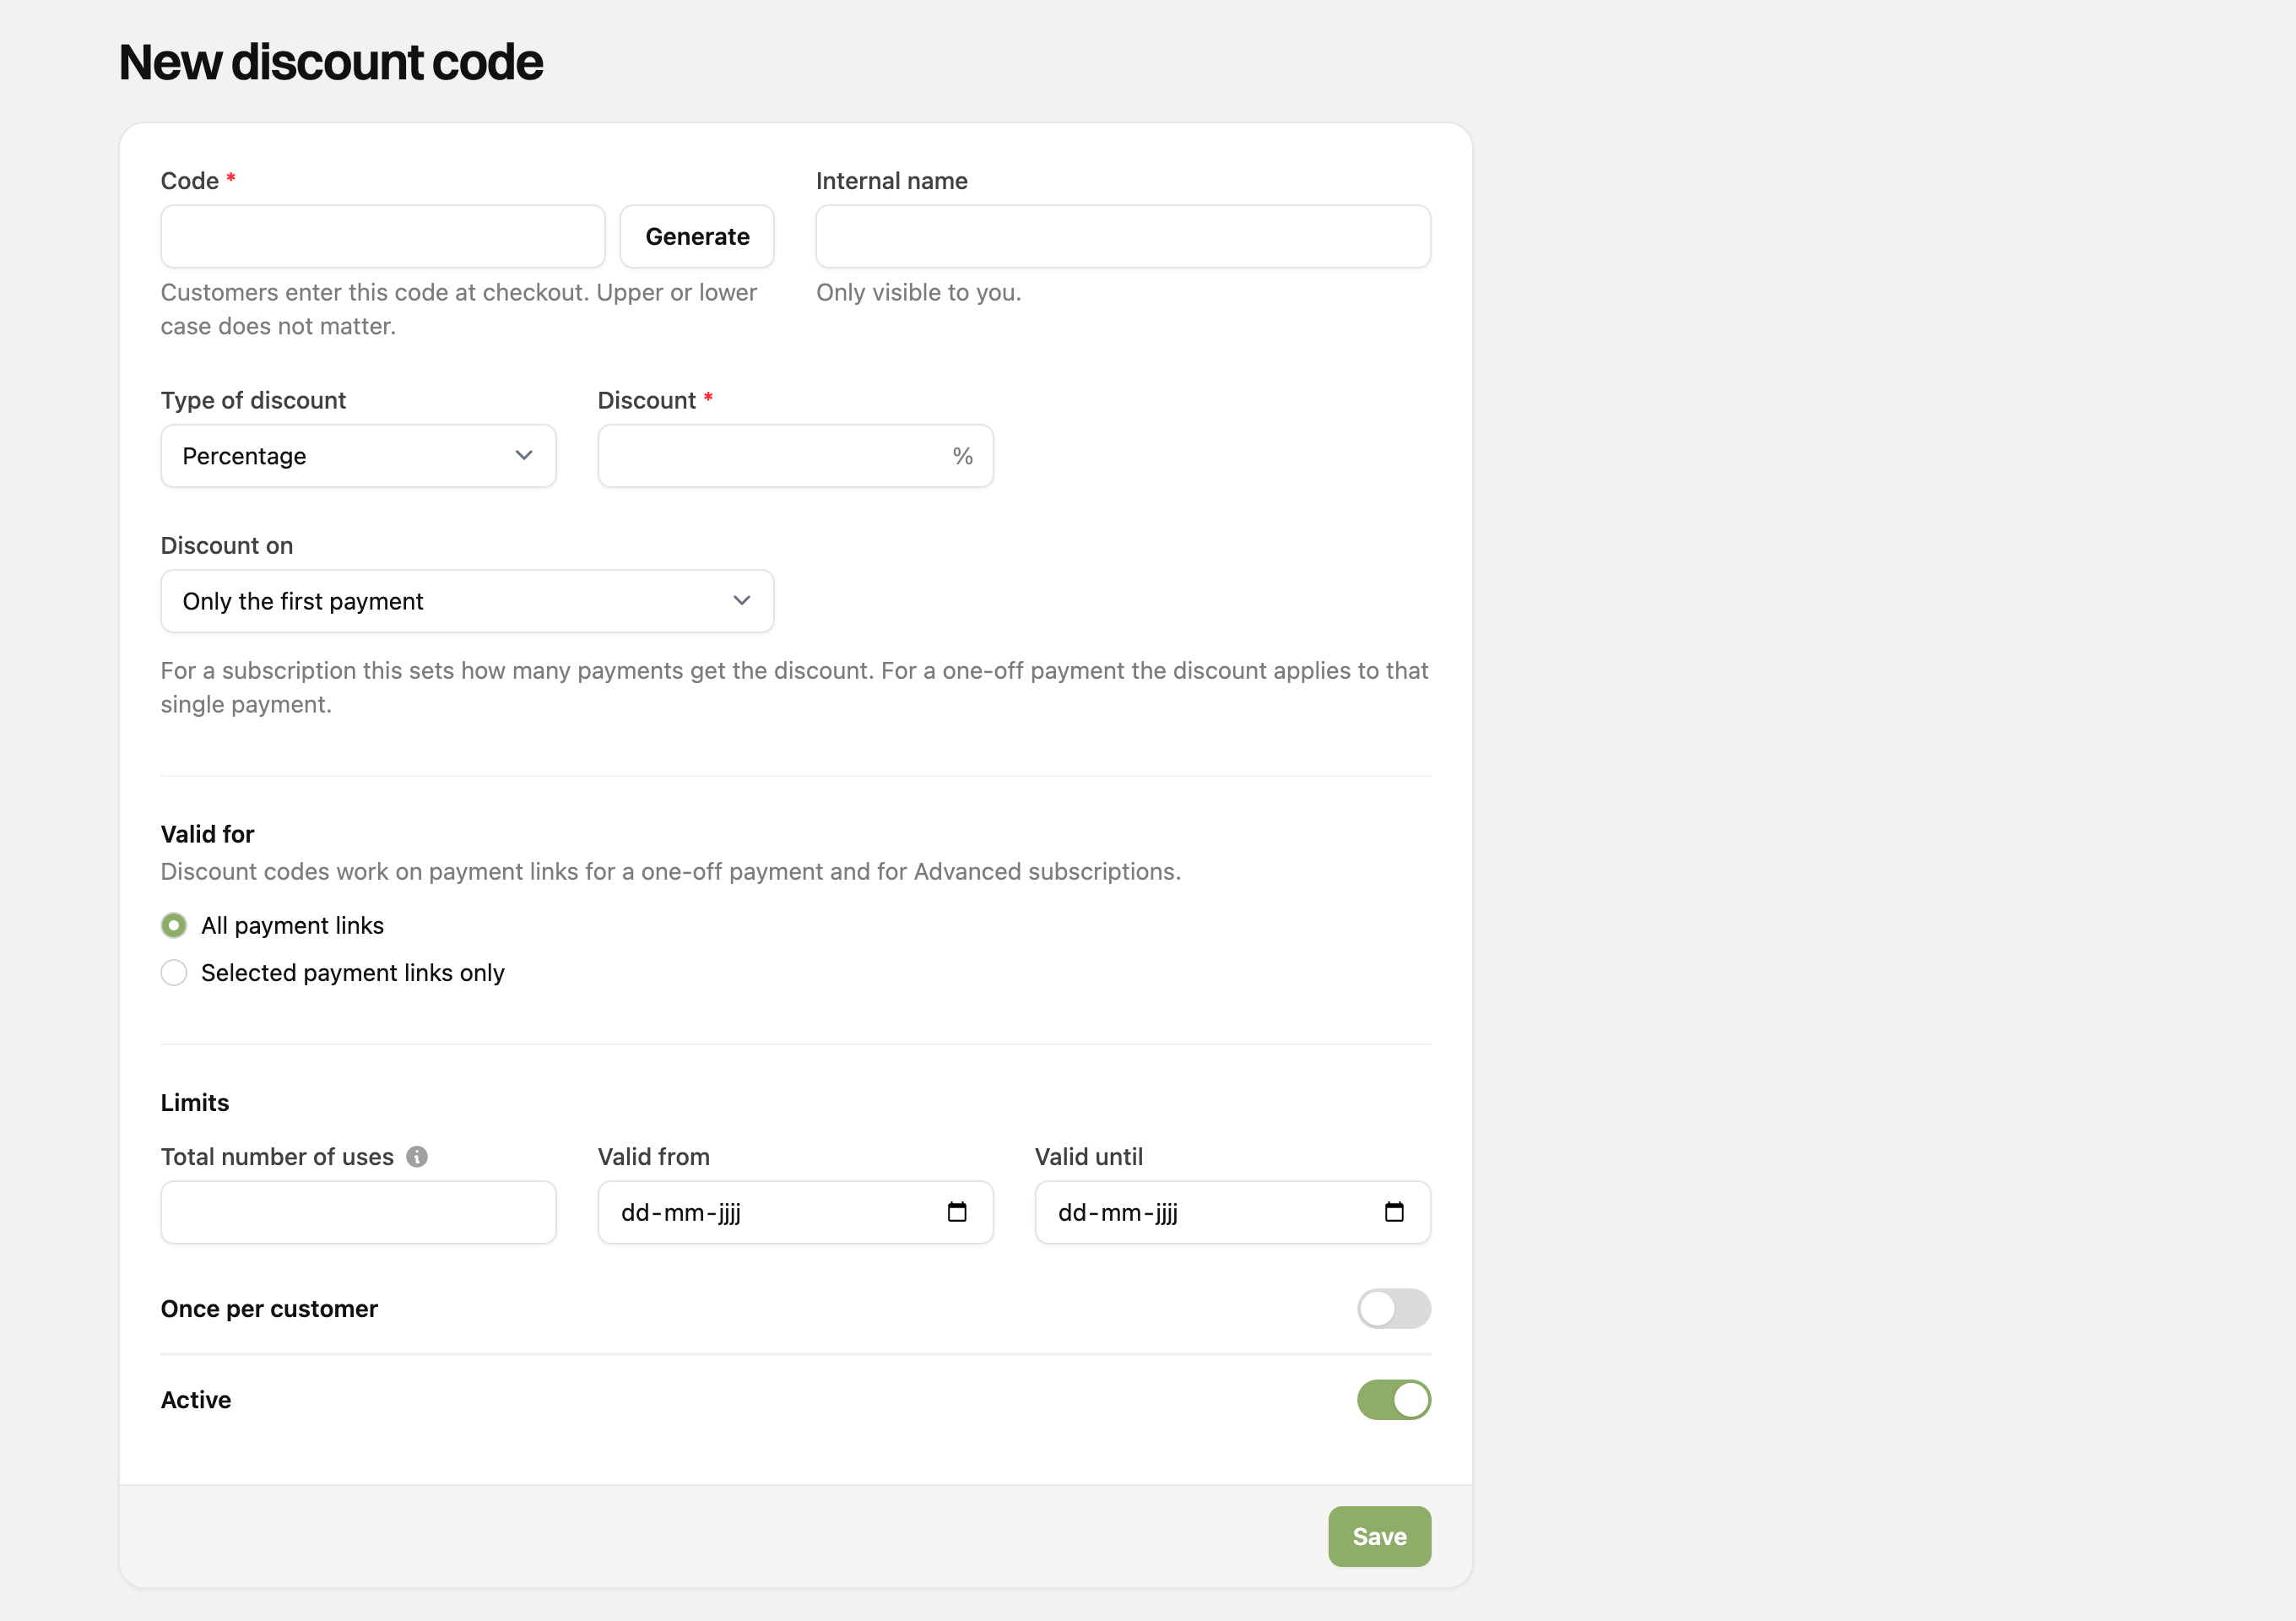
Task: Open the calendar picker in Valid until
Action: point(1394,1212)
